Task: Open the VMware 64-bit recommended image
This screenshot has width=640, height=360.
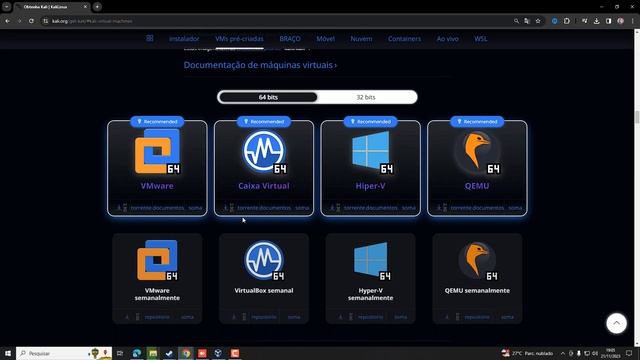Action: pyautogui.click(x=157, y=168)
